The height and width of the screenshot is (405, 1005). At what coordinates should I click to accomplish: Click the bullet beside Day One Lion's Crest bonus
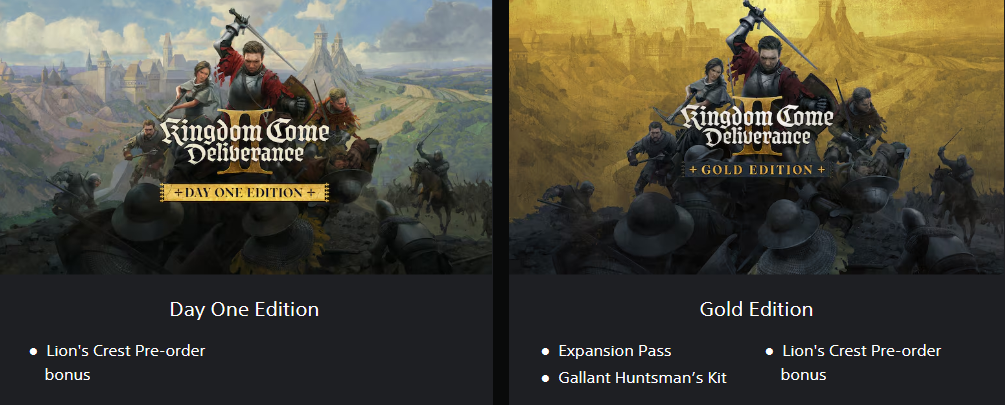tap(33, 352)
